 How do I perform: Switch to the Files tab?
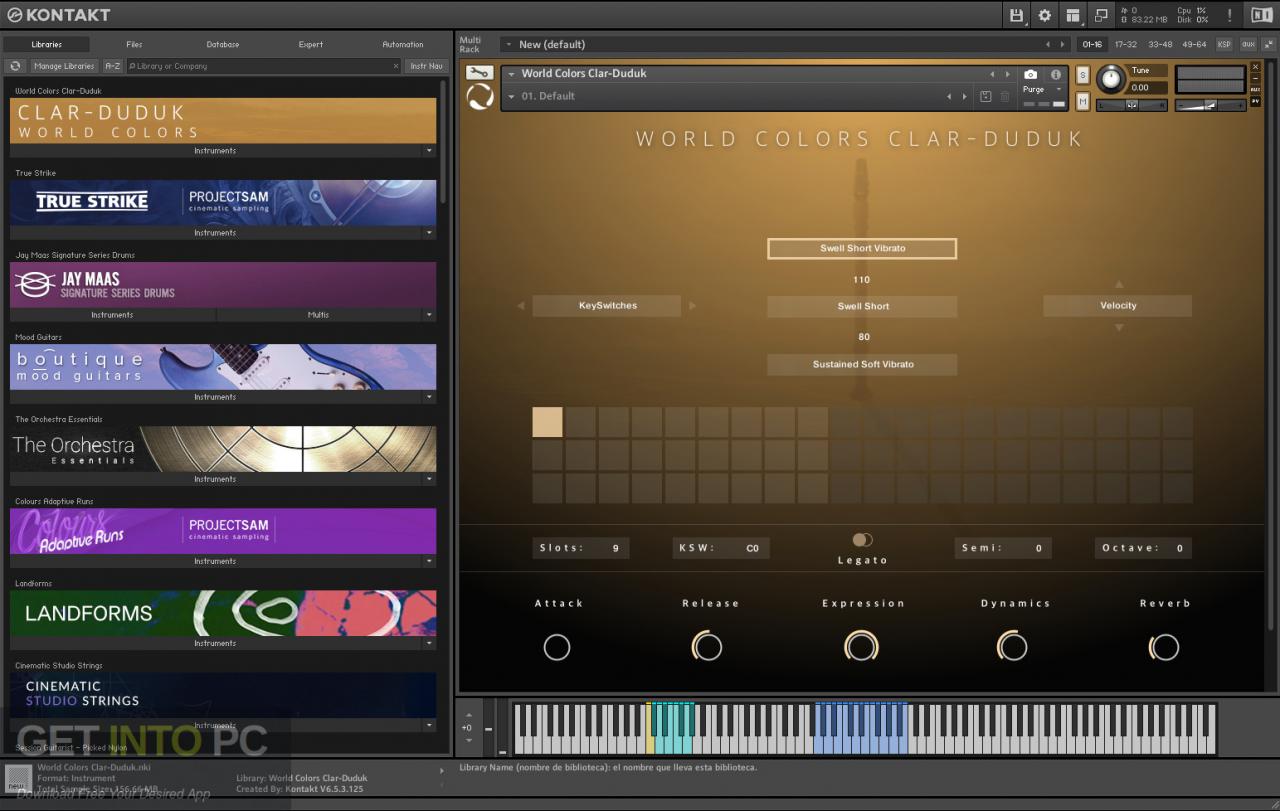(x=134, y=44)
